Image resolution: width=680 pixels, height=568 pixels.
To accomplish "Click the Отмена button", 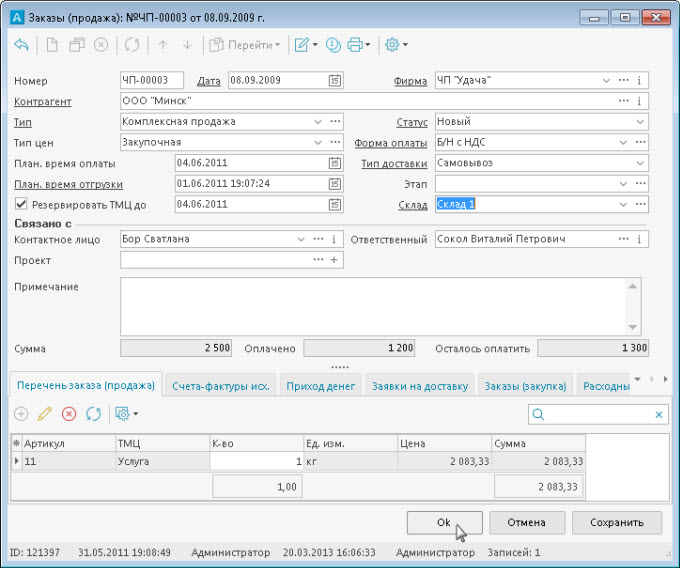I will click(x=525, y=522).
